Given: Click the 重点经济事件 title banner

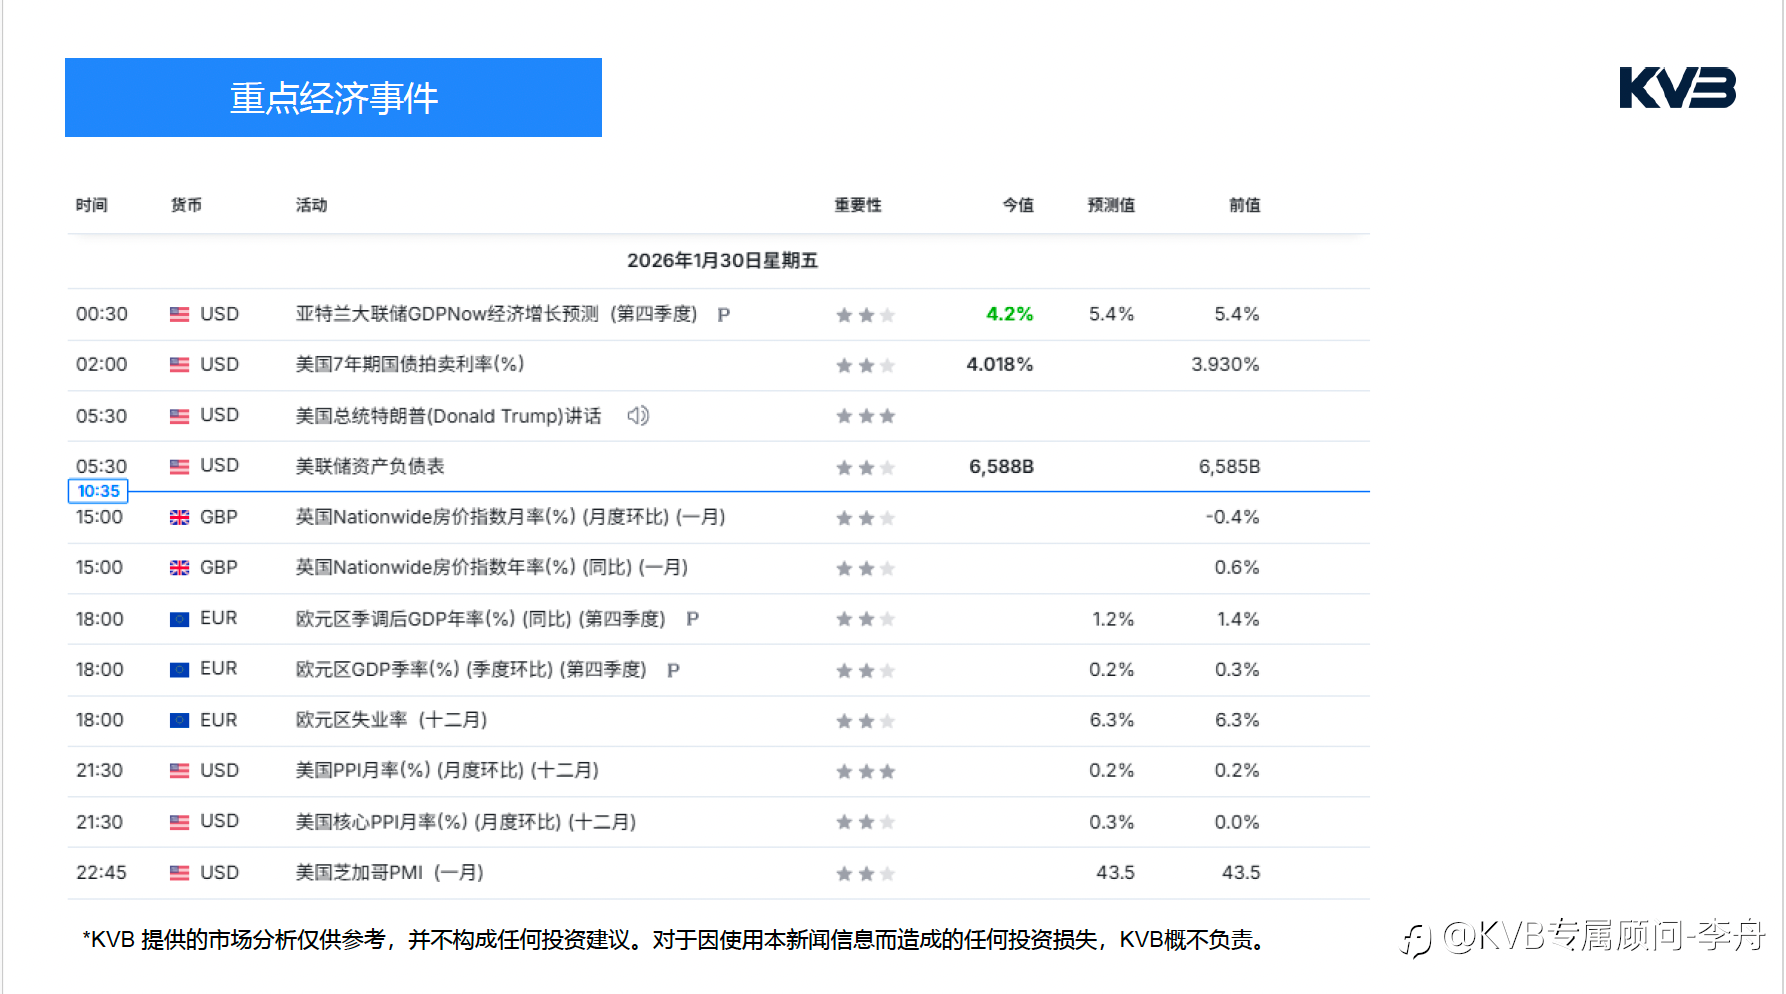Looking at the screenshot, I should (x=333, y=97).
